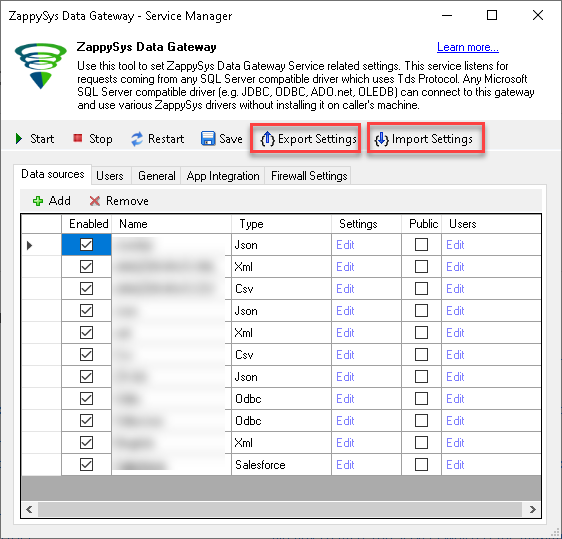The height and width of the screenshot is (539, 562).
Task: Toggle Enabled checkbox for first Odbc row
Action: 86,399
